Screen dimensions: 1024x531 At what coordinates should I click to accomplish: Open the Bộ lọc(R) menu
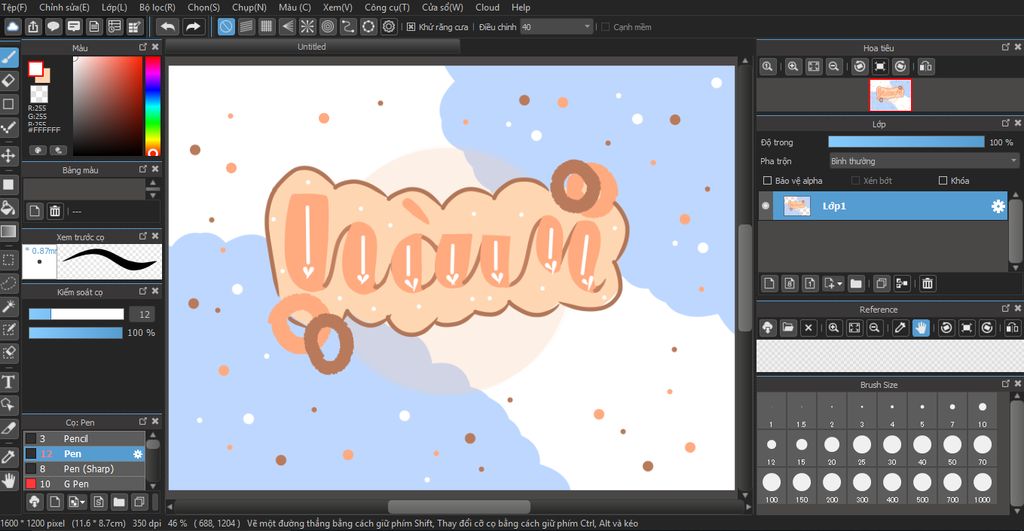[x=157, y=7]
